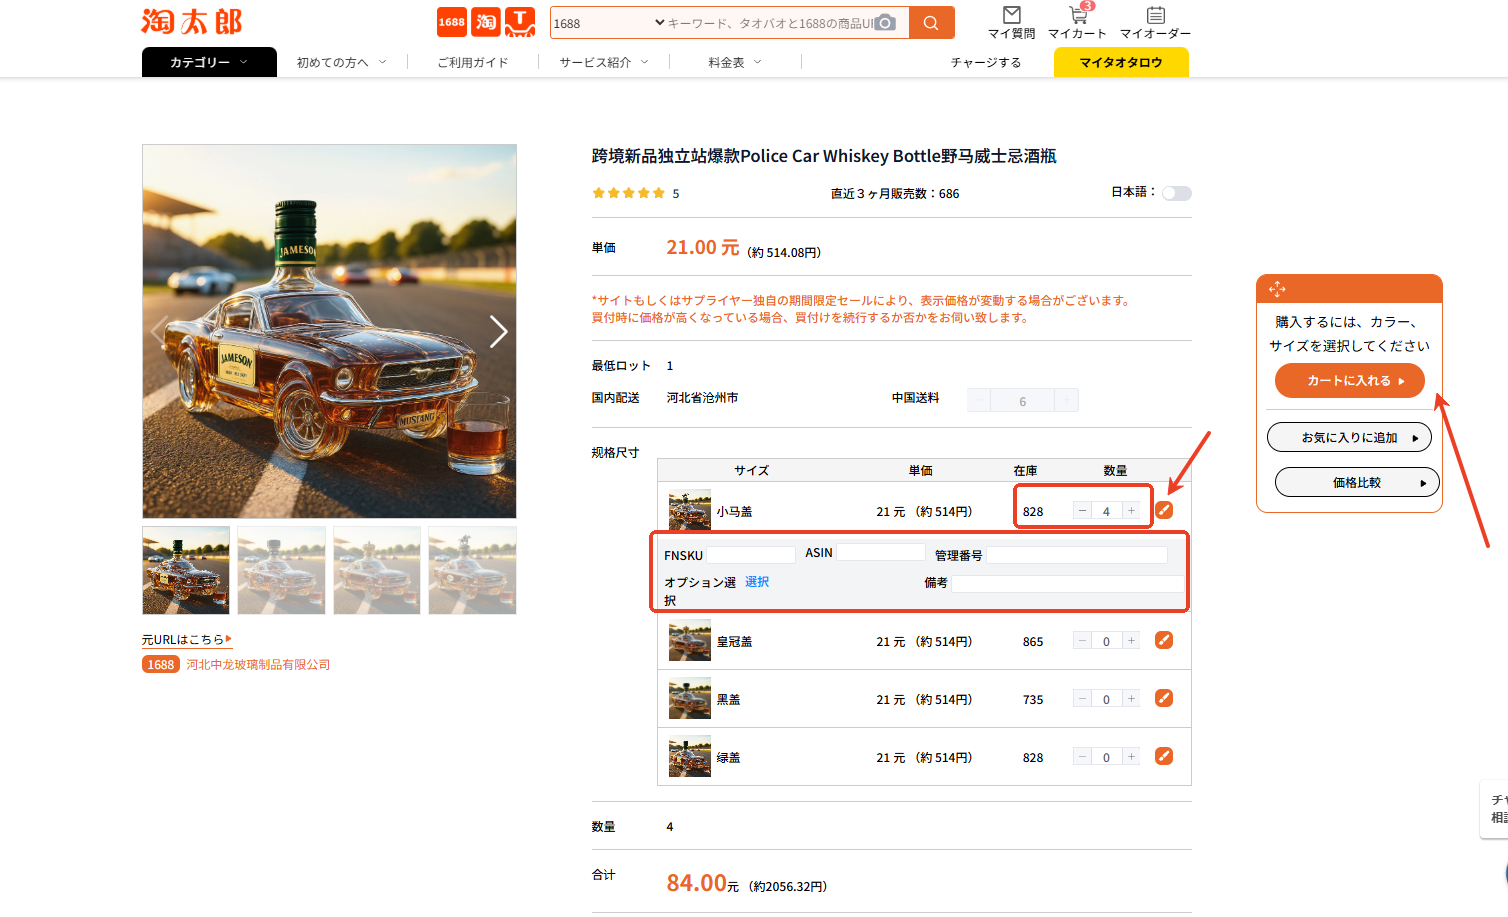The image size is (1508, 917).
Task: Decrease quantity for 绿盖
Action: [1082, 757]
